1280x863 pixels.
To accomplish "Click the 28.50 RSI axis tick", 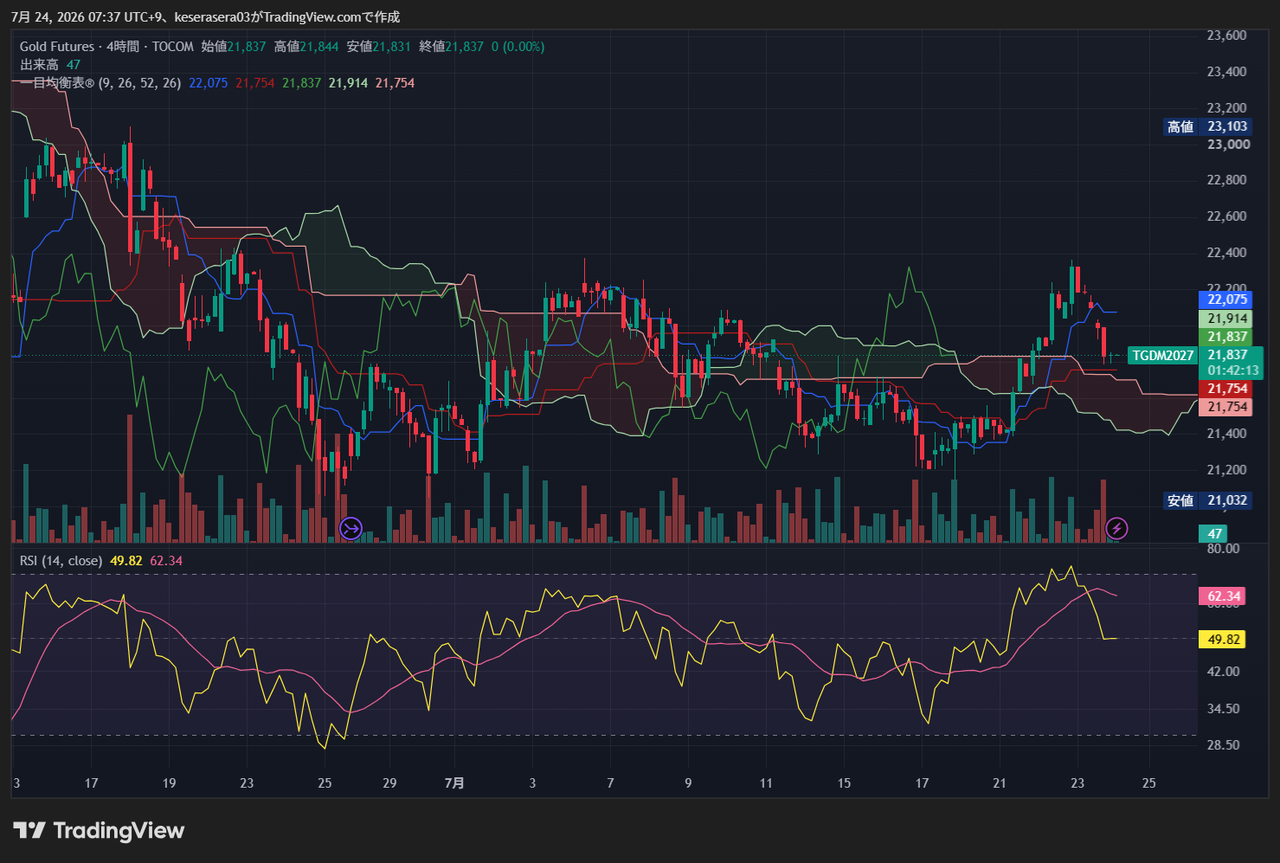I will pyautogui.click(x=1223, y=745).
